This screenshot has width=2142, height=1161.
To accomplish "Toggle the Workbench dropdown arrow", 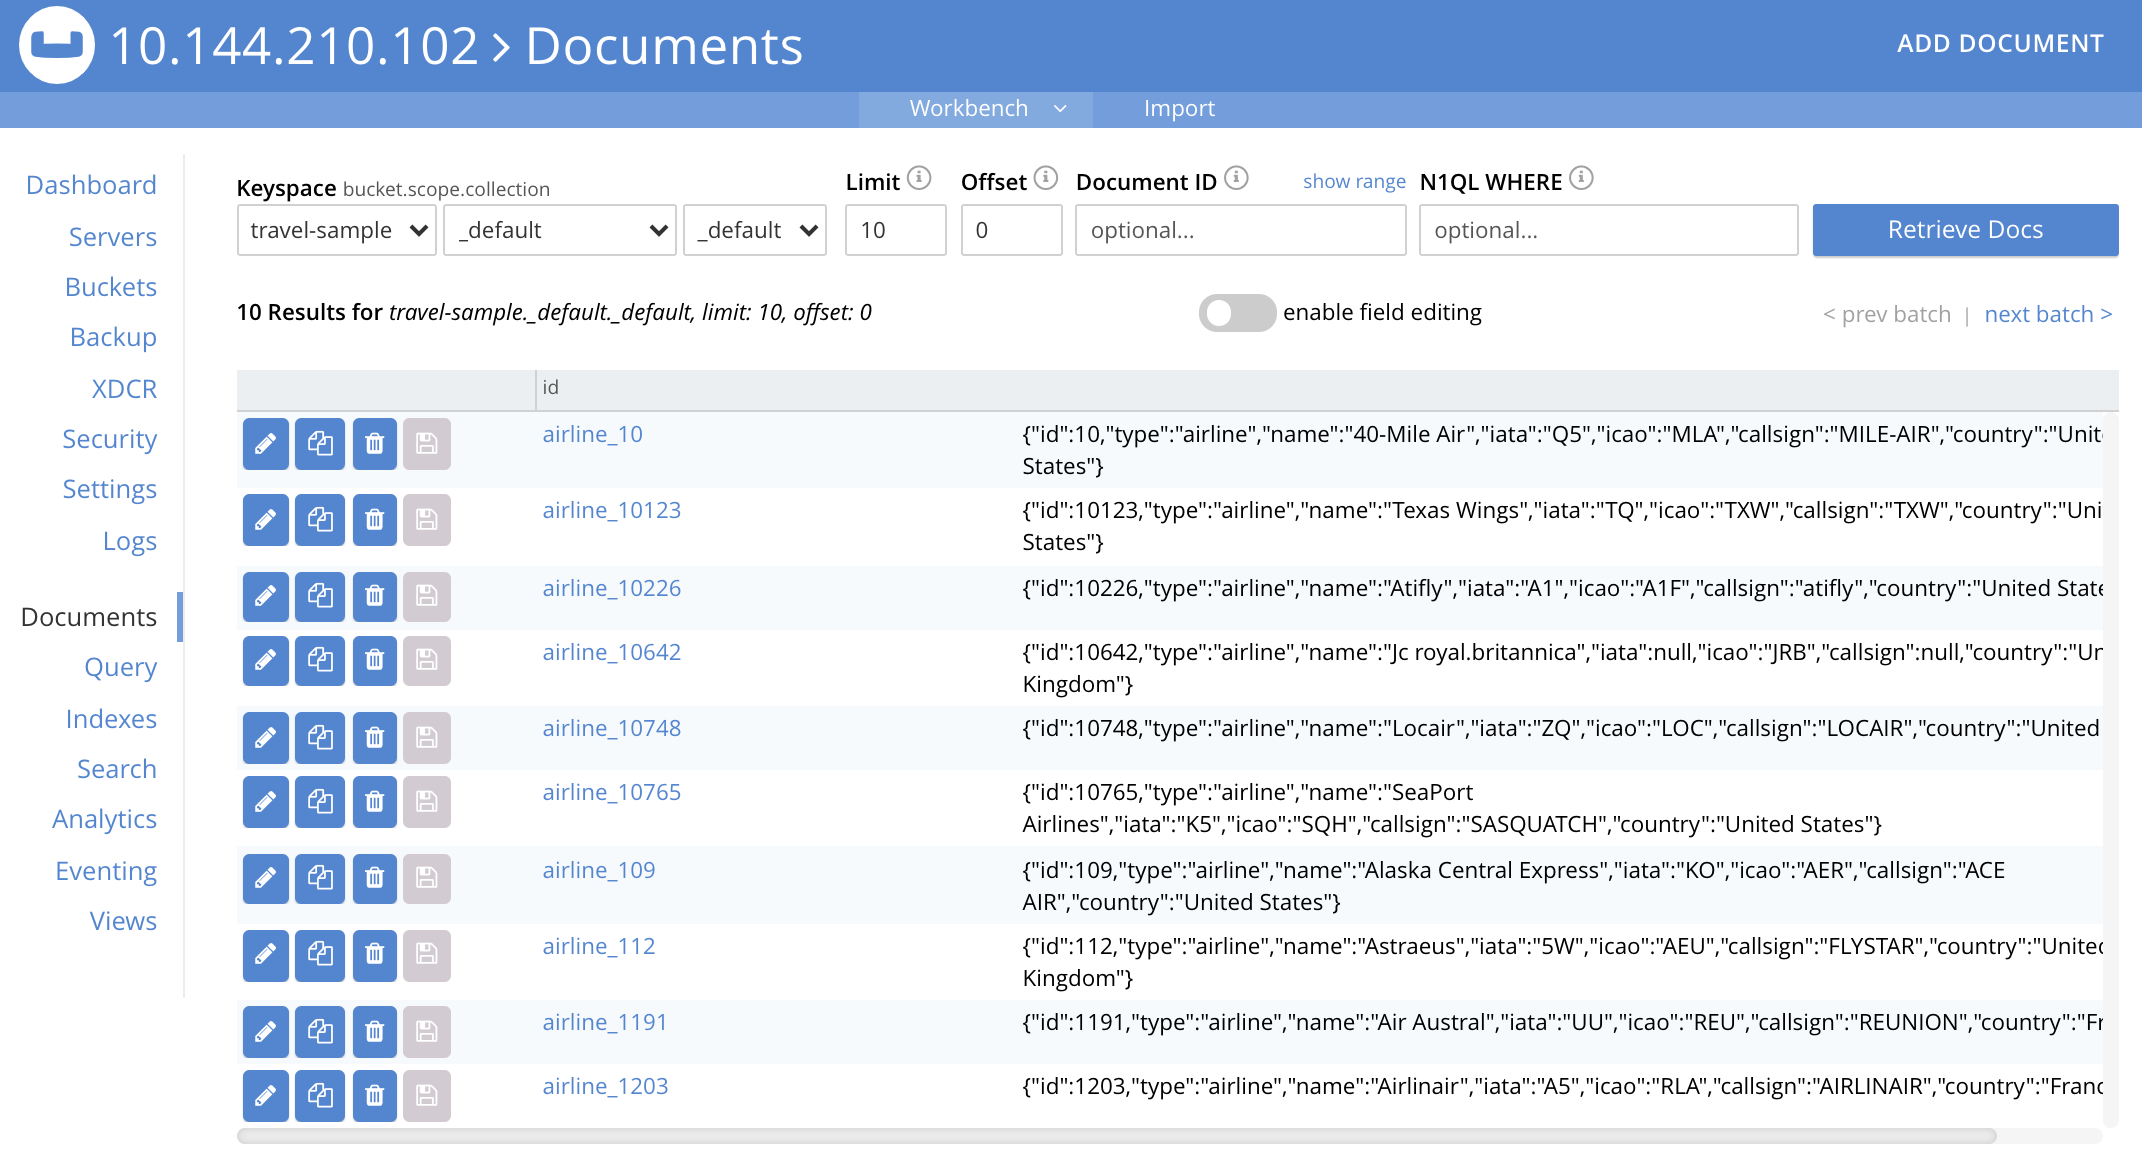I will point(1057,107).
